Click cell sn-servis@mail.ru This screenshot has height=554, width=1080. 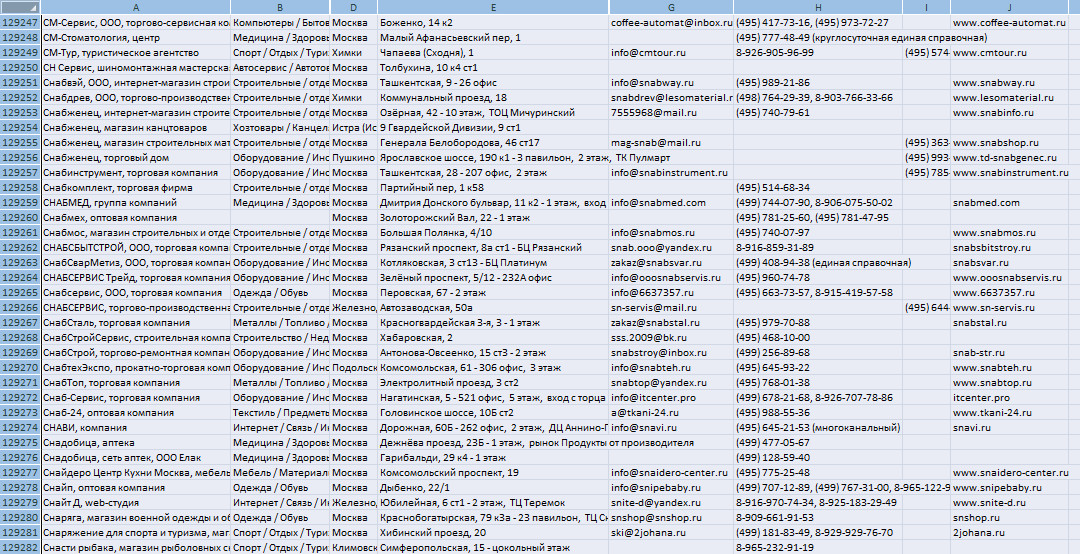click(672, 307)
